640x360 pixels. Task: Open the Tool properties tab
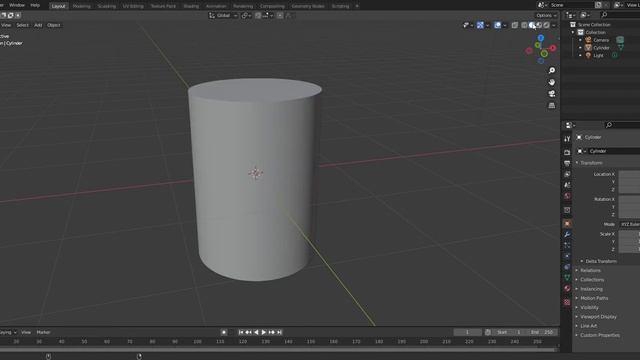coord(567,139)
